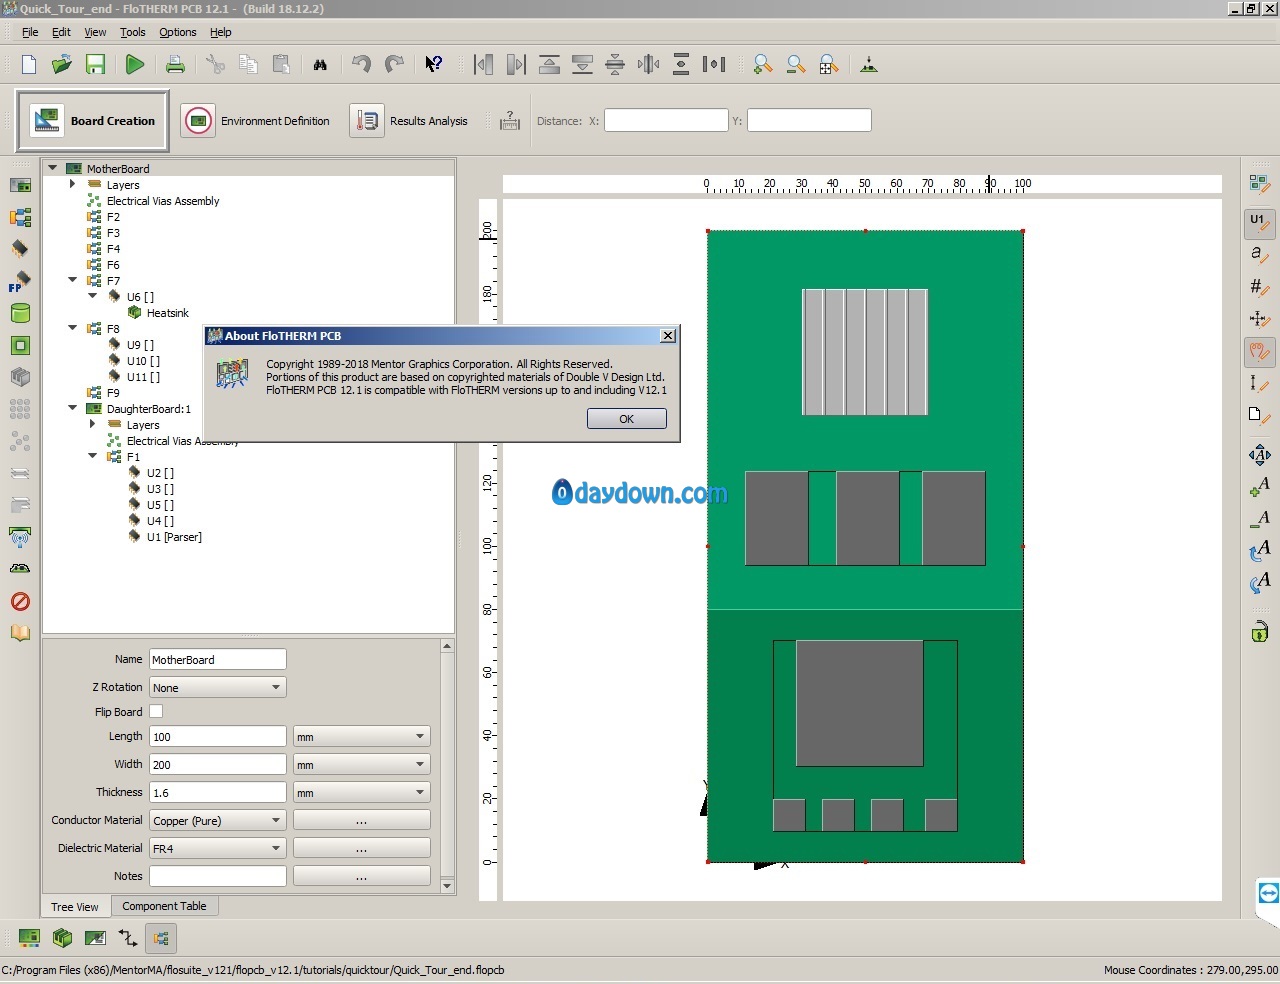1280x984 pixels.
Task: Select the Heatsink tree item
Action: click(168, 313)
